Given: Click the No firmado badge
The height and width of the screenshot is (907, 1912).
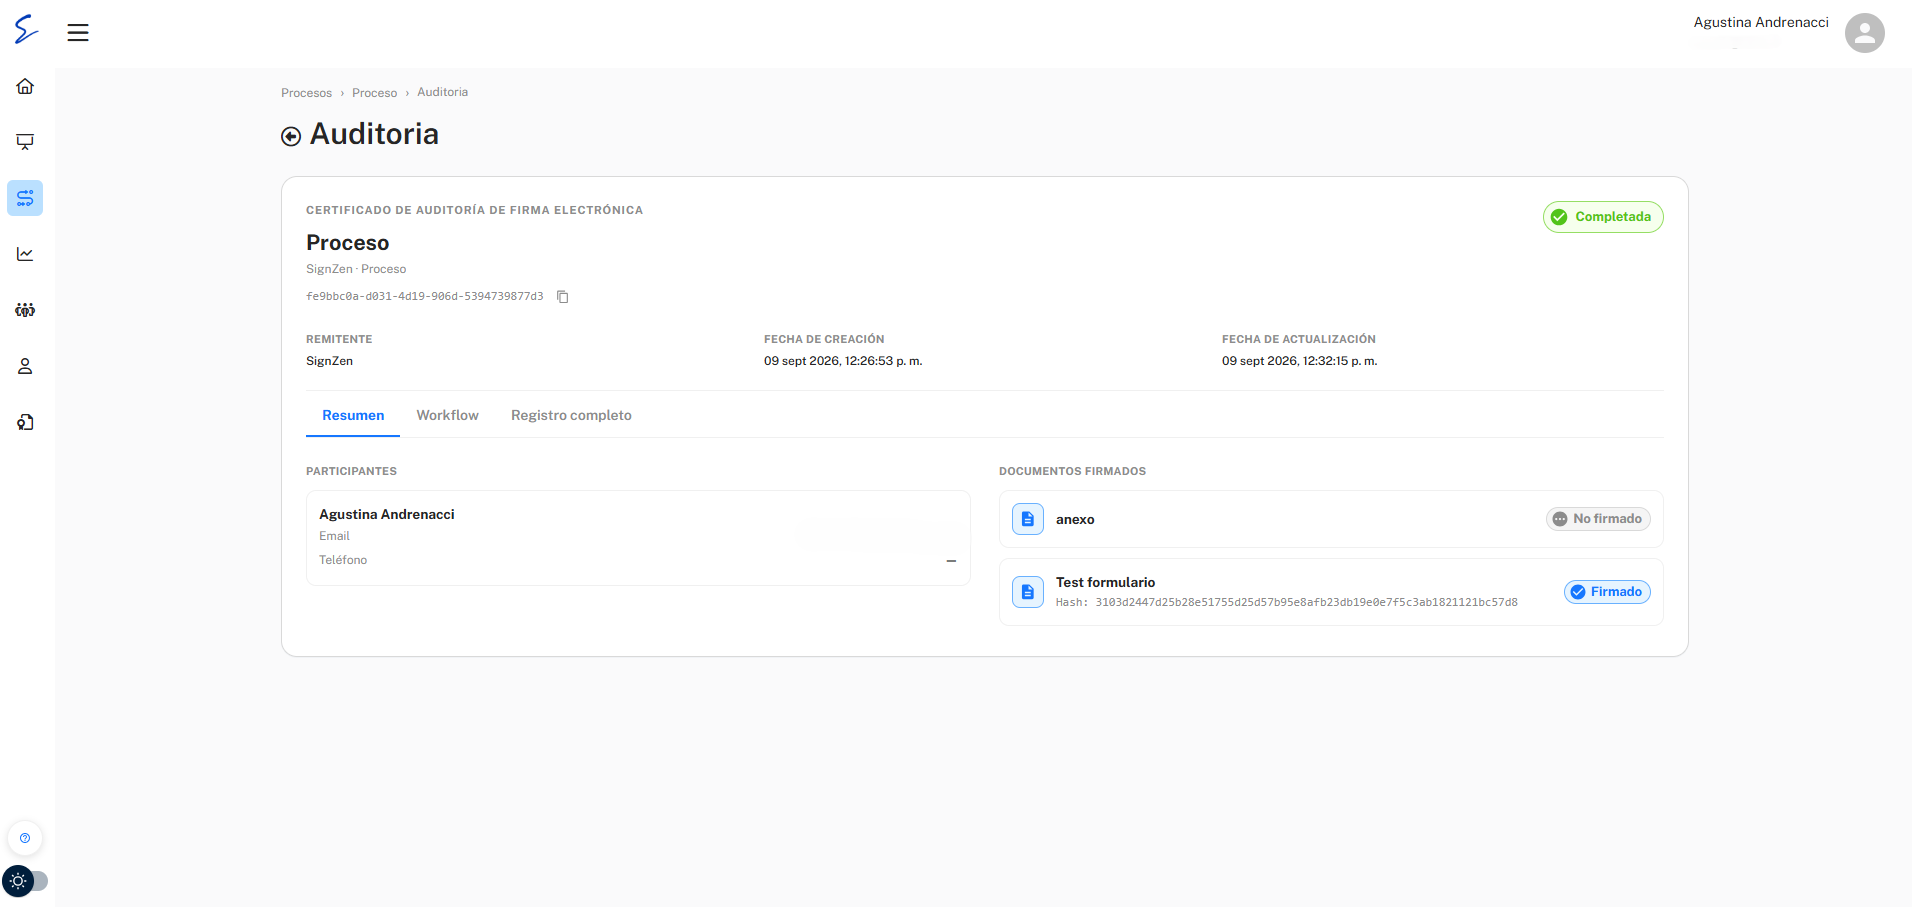Looking at the screenshot, I should 1598,519.
